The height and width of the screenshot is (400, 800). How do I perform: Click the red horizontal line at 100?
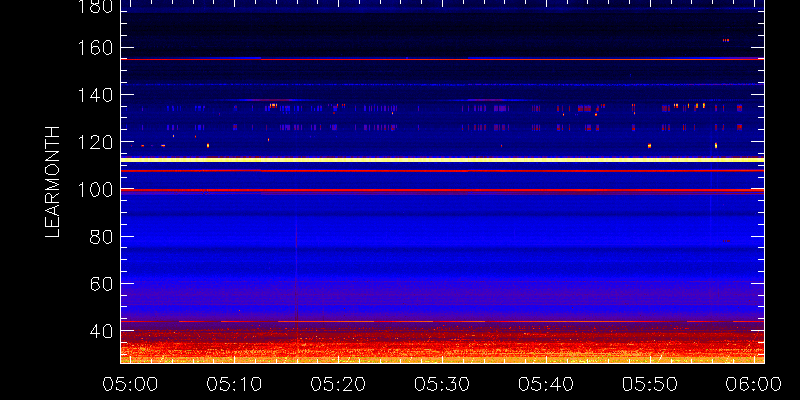point(442,190)
